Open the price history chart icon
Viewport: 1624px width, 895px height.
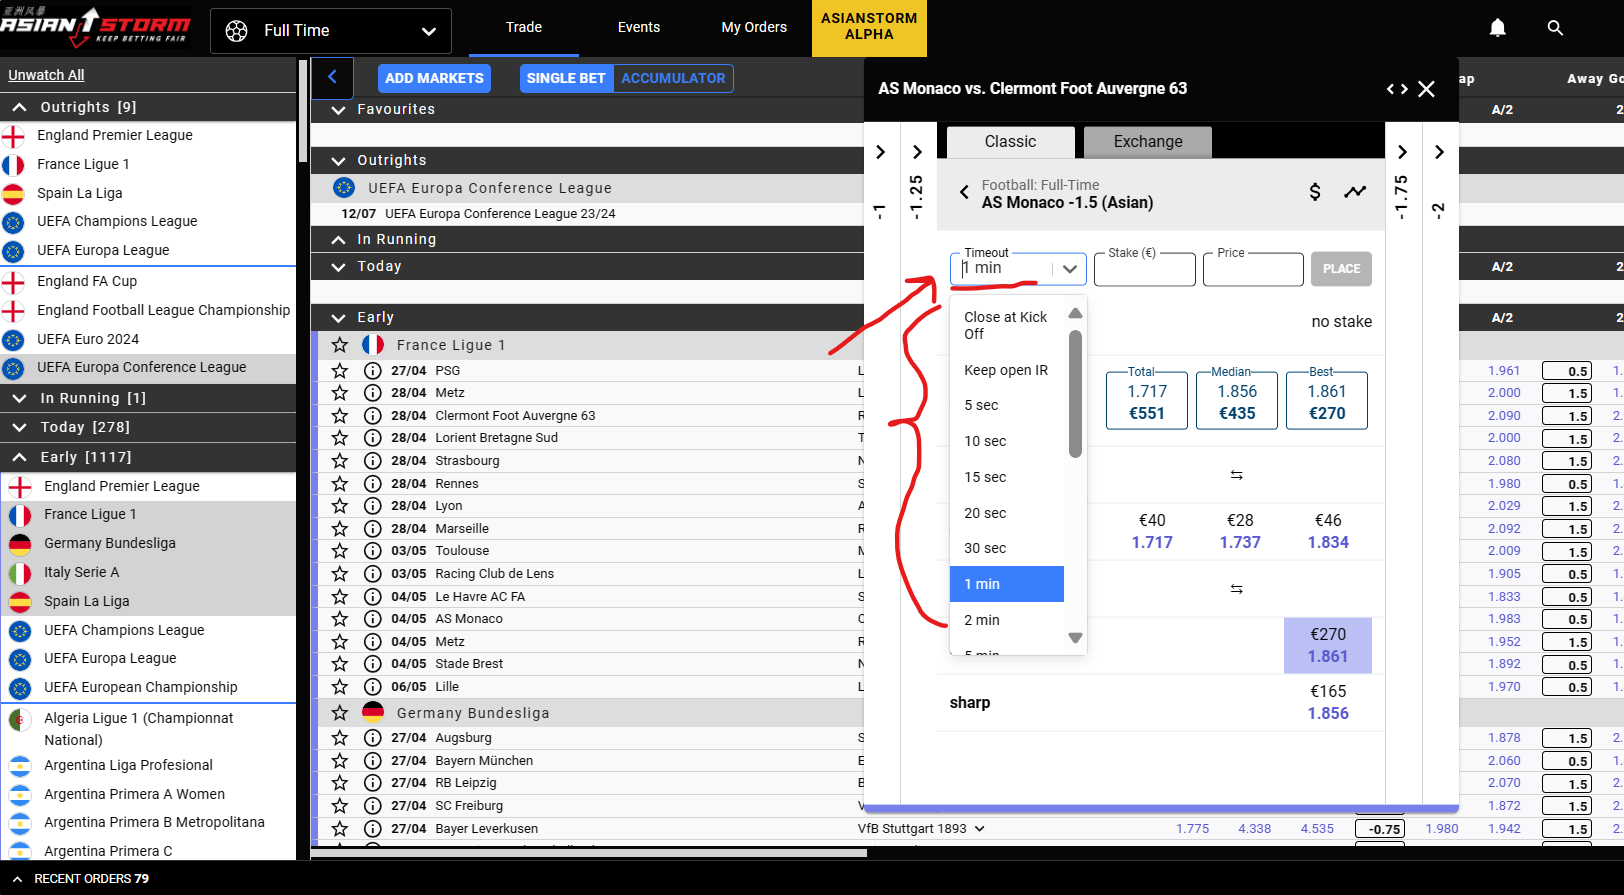(1355, 192)
